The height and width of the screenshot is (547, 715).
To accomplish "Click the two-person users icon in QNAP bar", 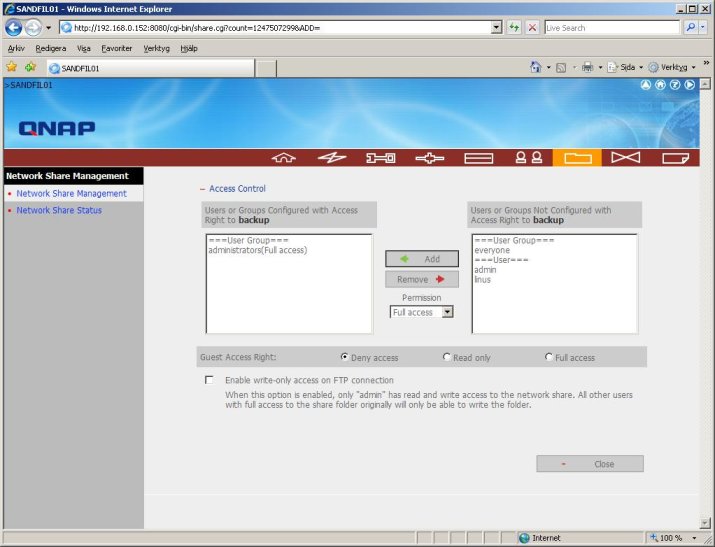I will point(528,158).
